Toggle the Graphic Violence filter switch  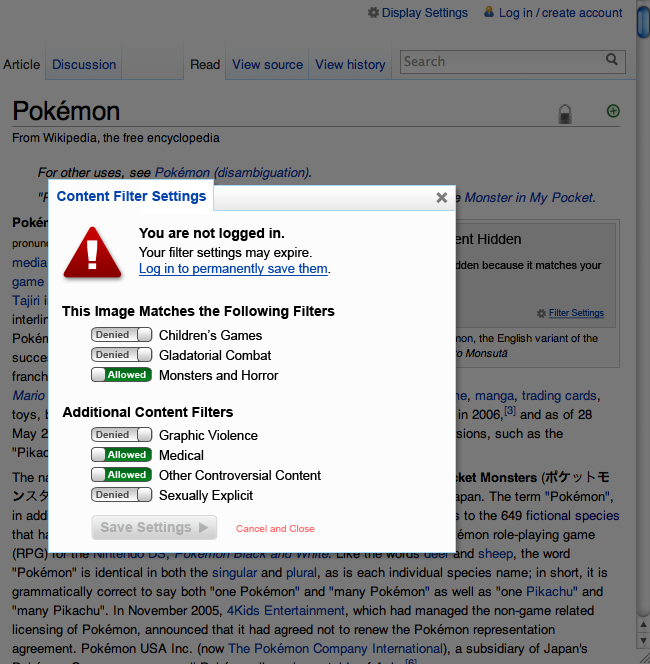tap(122, 434)
